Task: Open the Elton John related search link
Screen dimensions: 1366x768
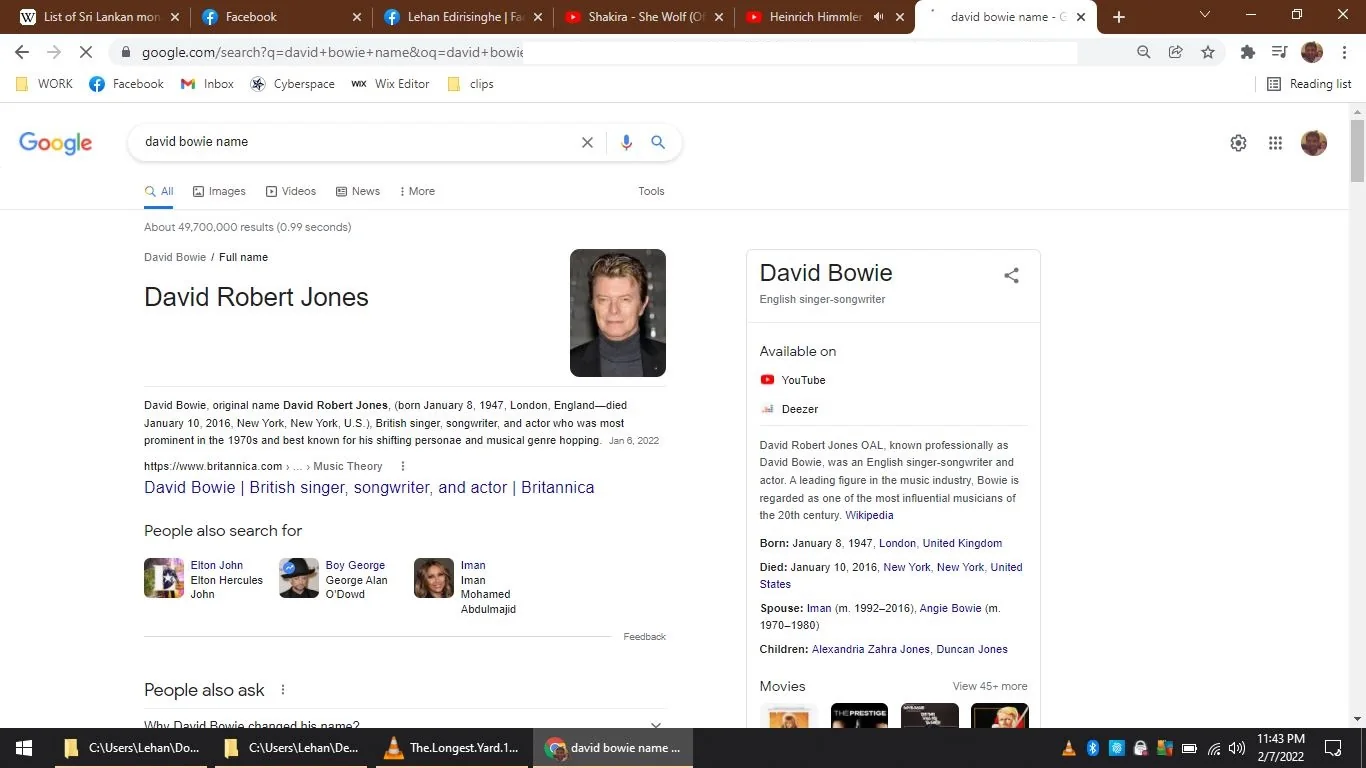Action: (x=217, y=565)
